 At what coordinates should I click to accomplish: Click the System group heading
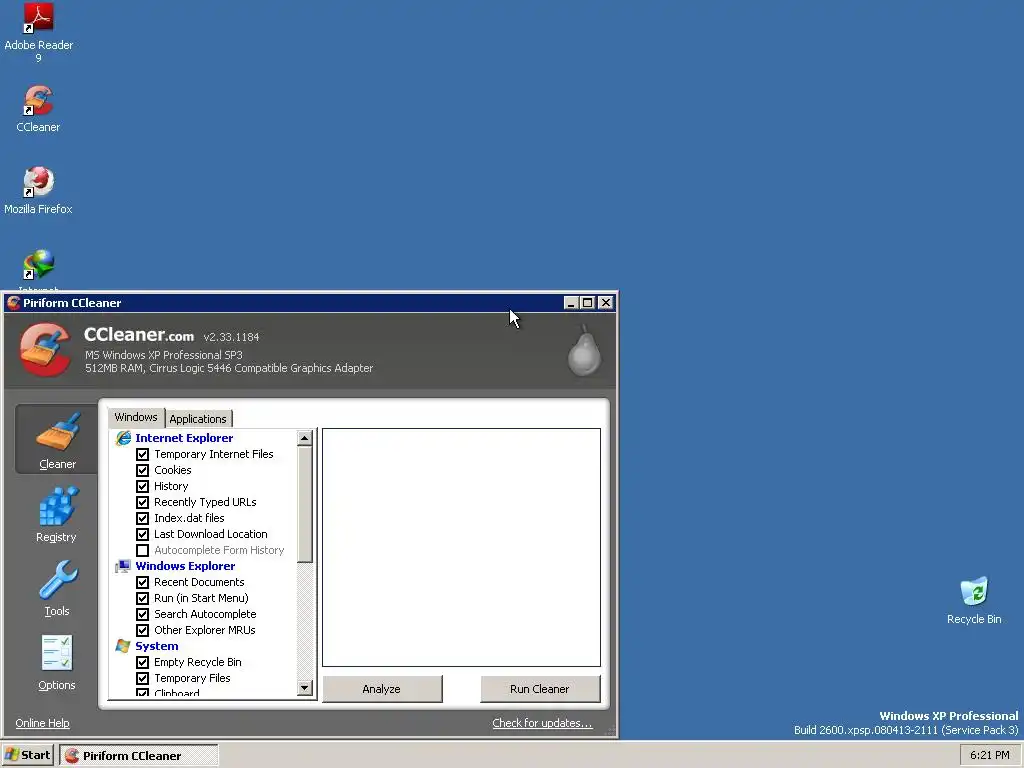[x=157, y=646]
